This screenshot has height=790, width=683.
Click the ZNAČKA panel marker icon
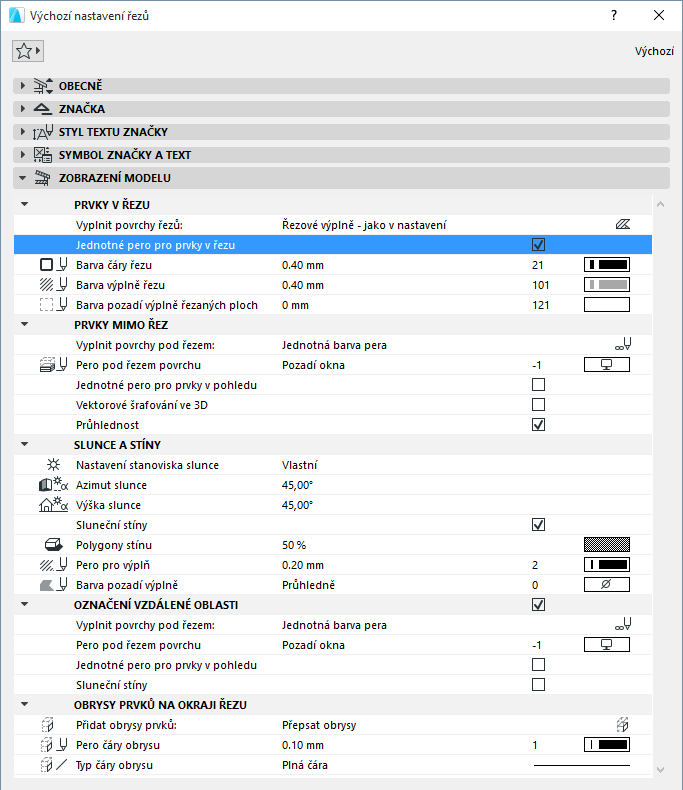(x=42, y=109)
